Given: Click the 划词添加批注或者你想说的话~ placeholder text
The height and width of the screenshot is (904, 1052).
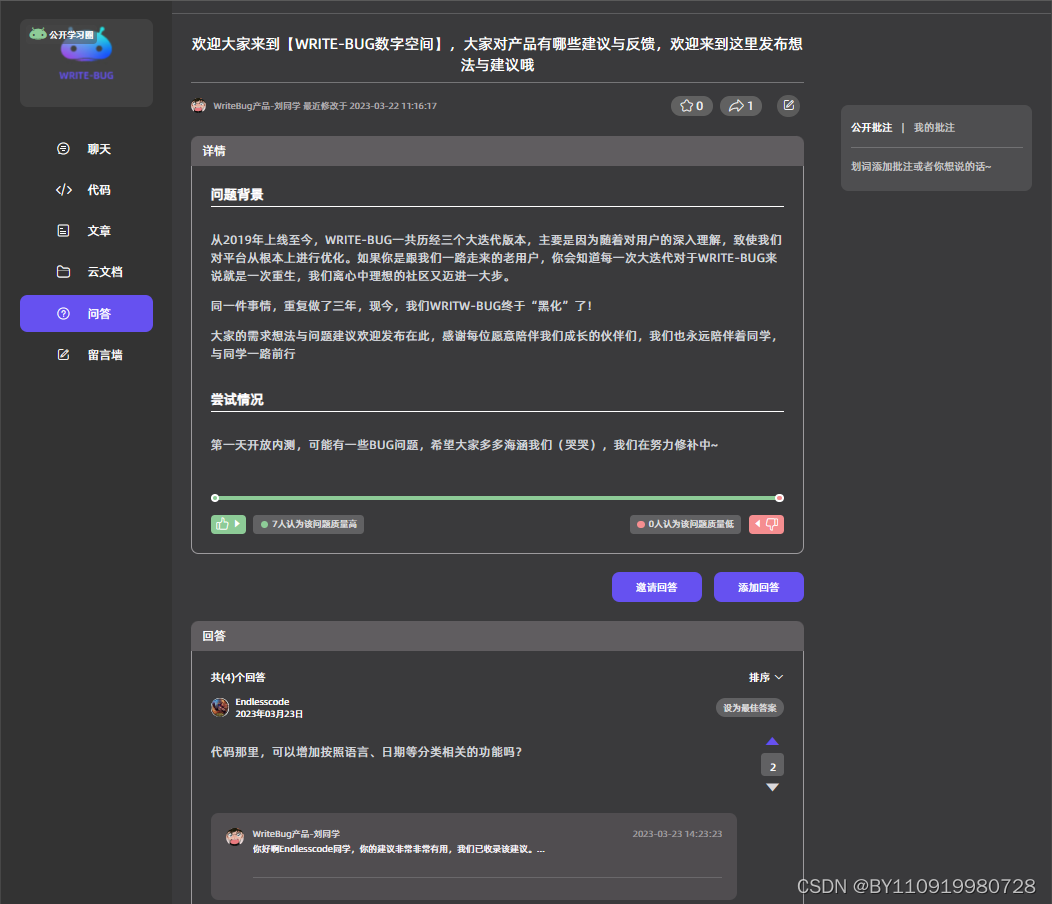Looking at the screenshot, I should click(921, 166).
